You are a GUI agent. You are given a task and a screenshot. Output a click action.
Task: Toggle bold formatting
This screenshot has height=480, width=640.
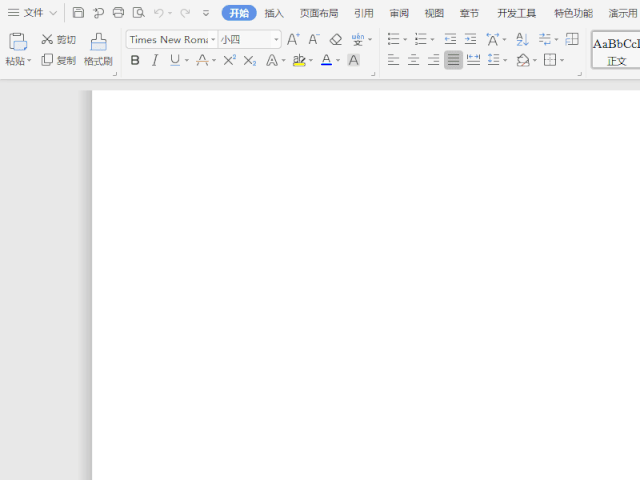(135, 60)
